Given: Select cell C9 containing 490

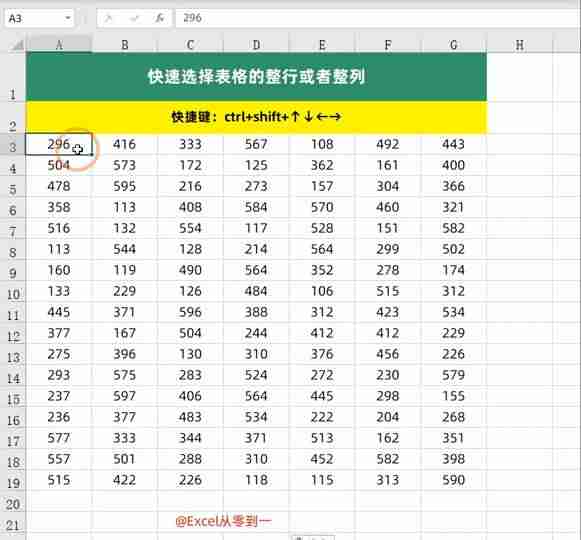Looking at the screenshot, I should [190, 270].
